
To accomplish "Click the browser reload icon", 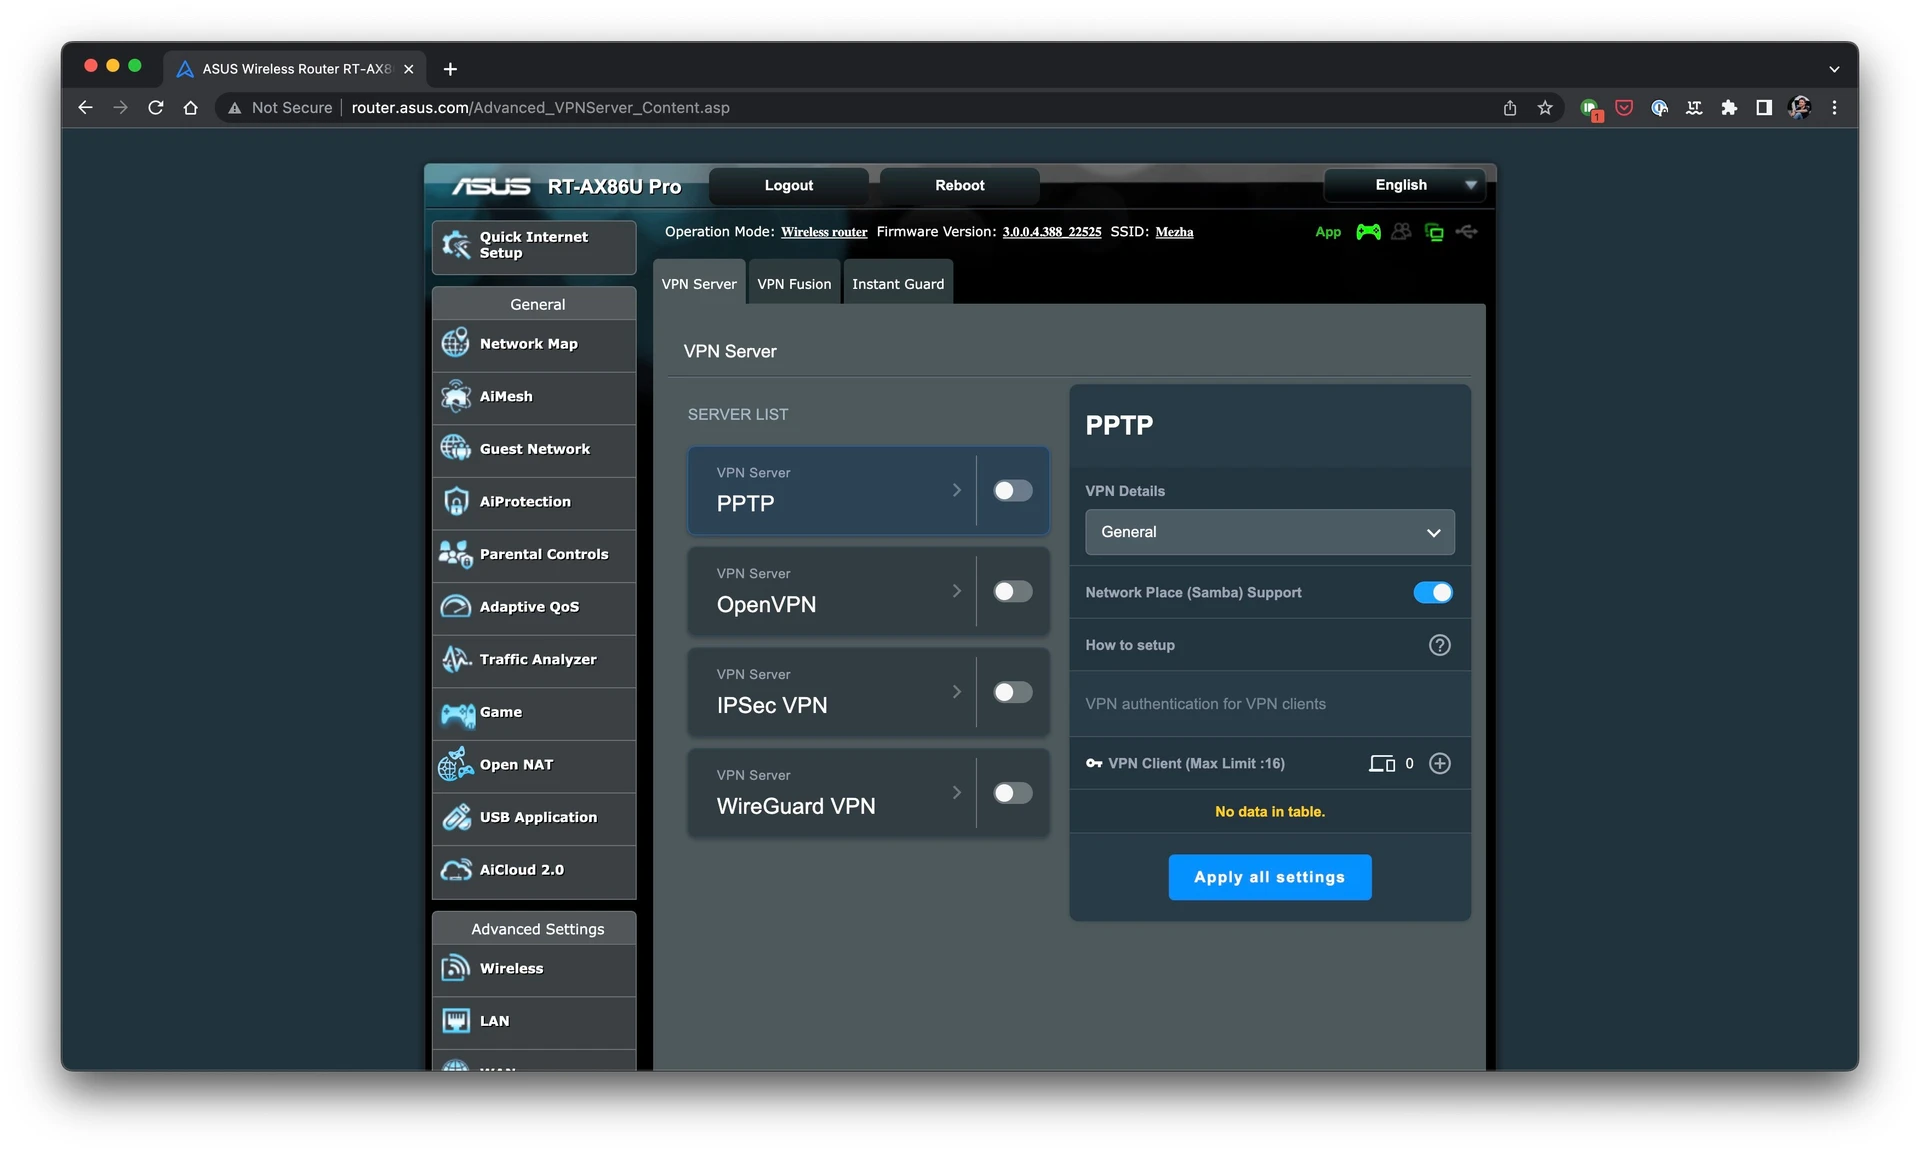I will click(x=155, y=107).
